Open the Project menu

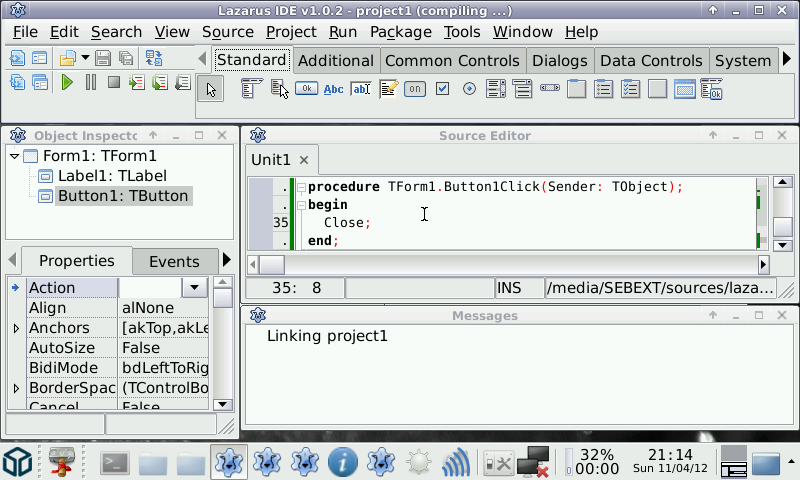pyautogui.click(x=291, y=32)
